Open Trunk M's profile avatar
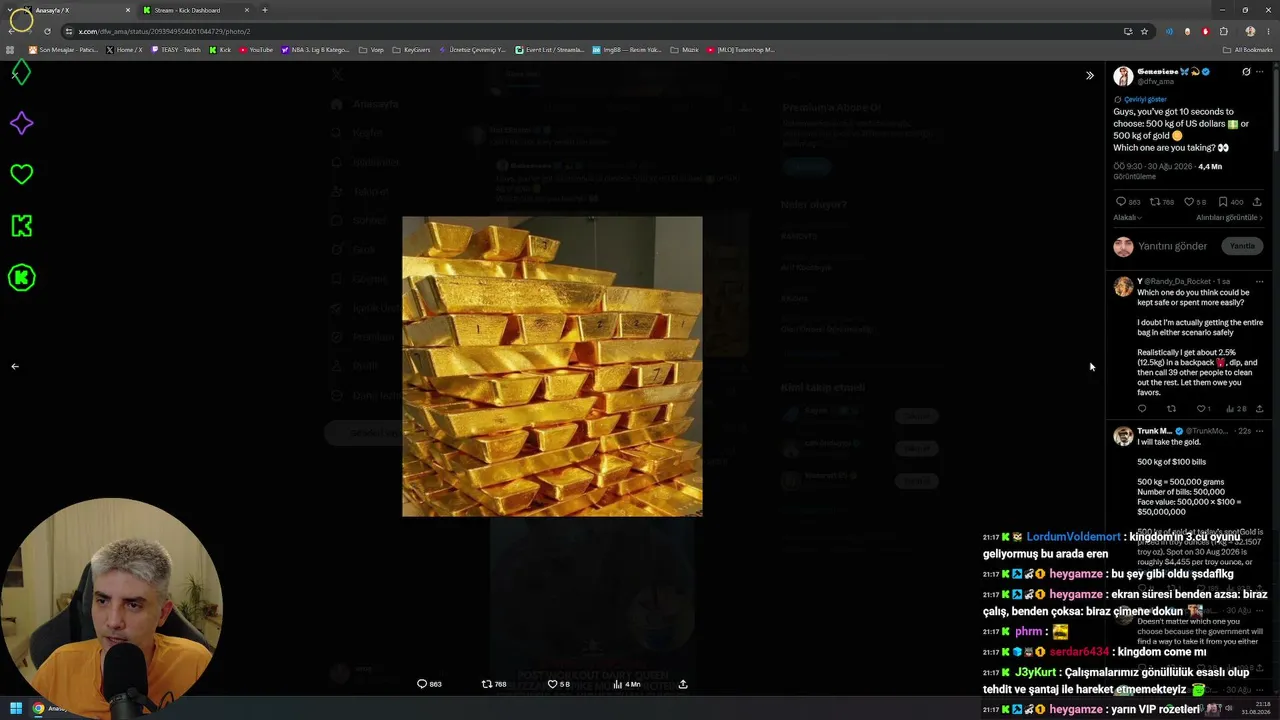1280x720 pixels. [x=1123, y=435]
